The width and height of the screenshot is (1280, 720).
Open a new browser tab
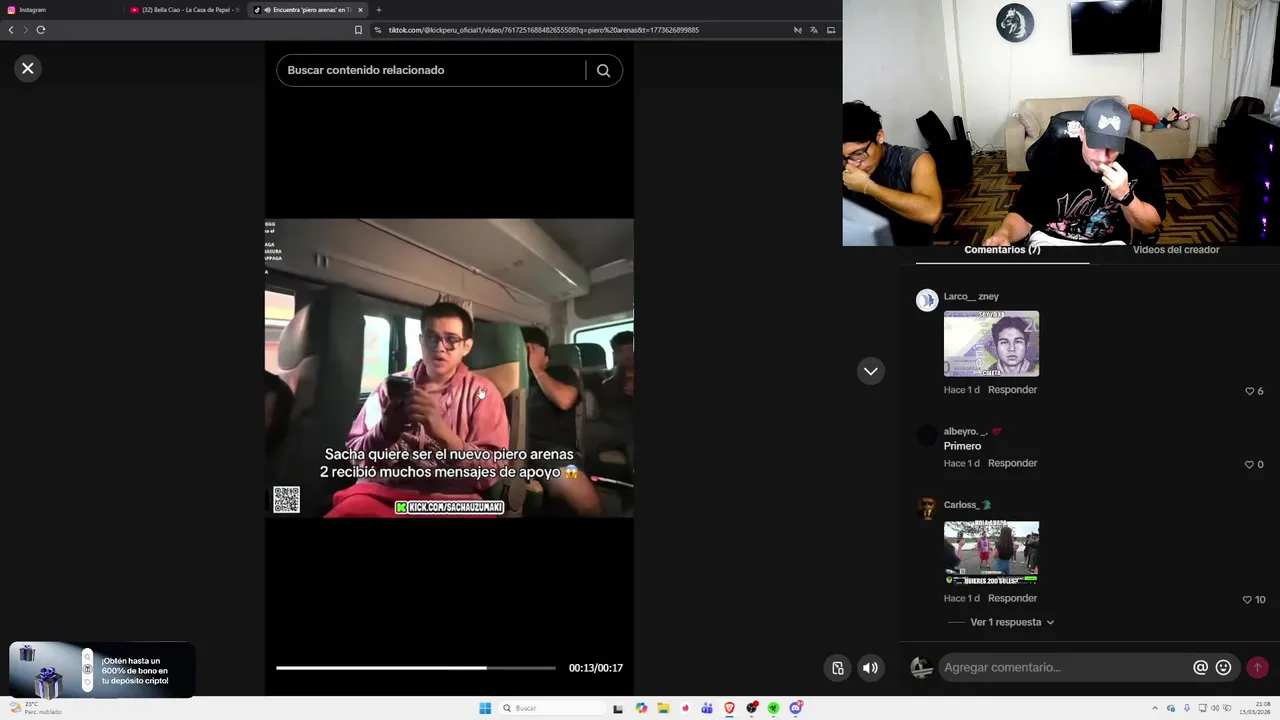379,10
